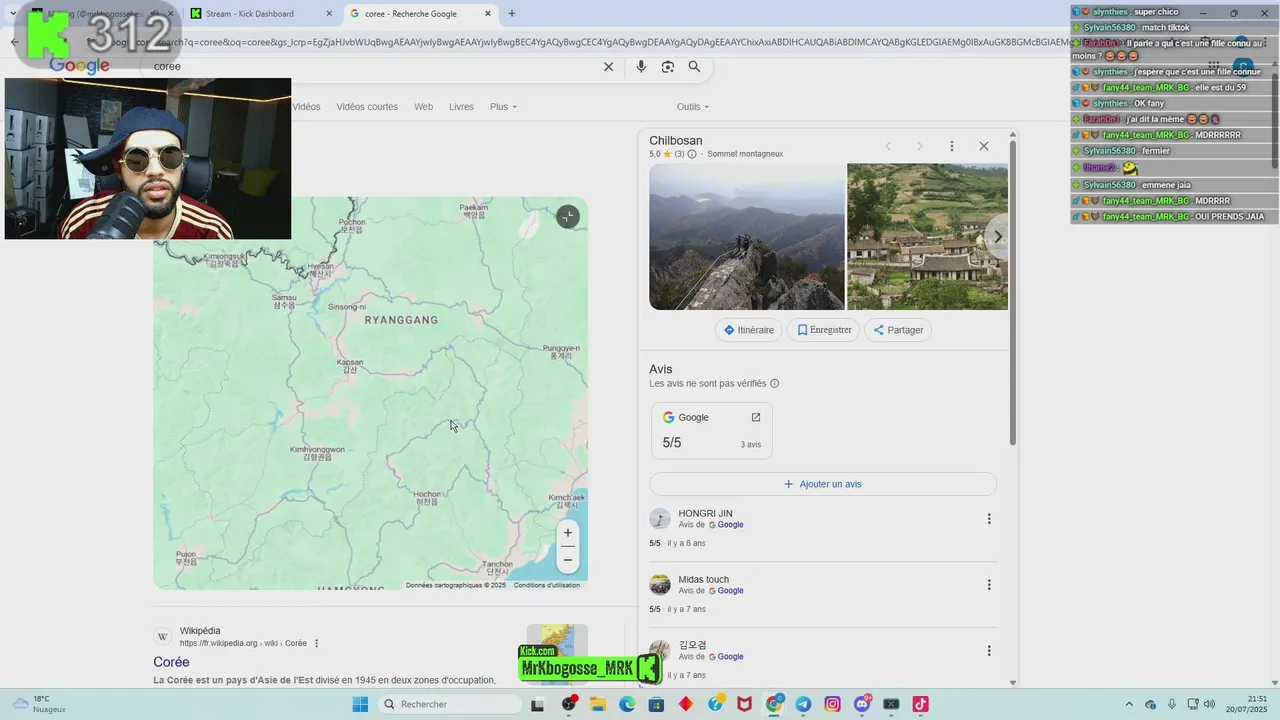This screenshot has height=720, width=1280.
Task: Open the mountain ridge photo of Chilbosan
Action: [747, 237]
